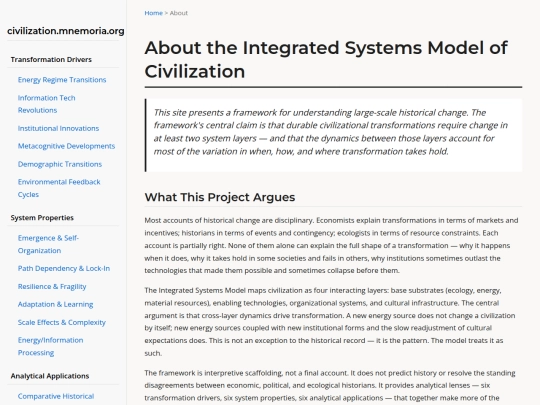Click the About breadcrumb text
This screenshot has height=405, width=540.
point(178,13)
